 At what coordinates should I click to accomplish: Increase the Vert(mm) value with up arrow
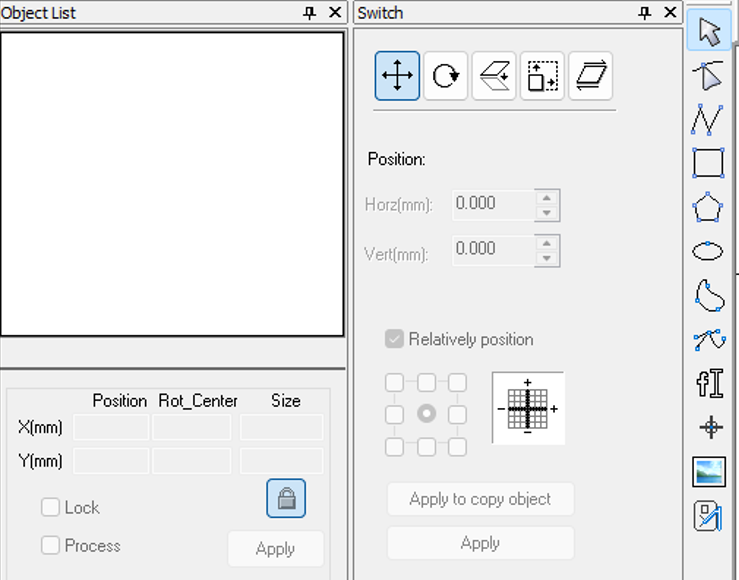pyautogui.click(x=547, y=243)
